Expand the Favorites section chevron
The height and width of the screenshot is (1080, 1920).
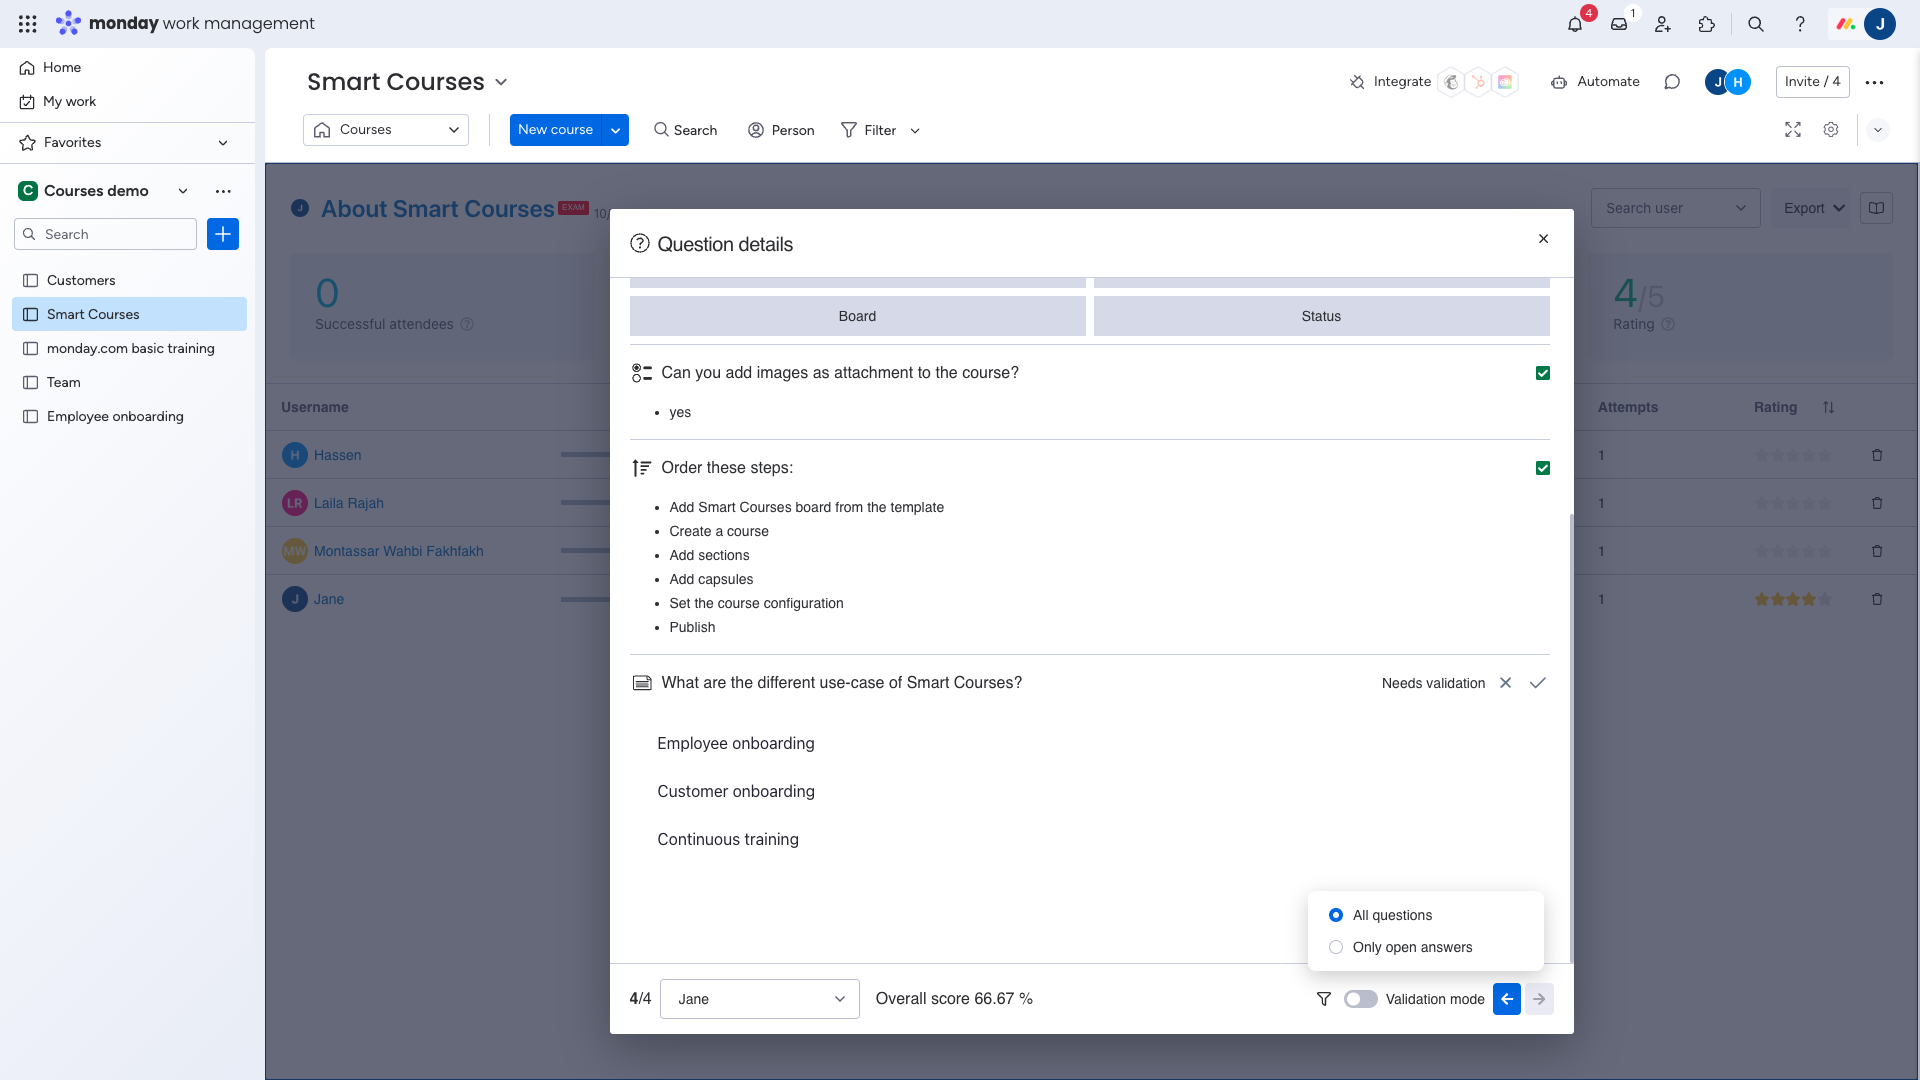[x=223, y=143]
